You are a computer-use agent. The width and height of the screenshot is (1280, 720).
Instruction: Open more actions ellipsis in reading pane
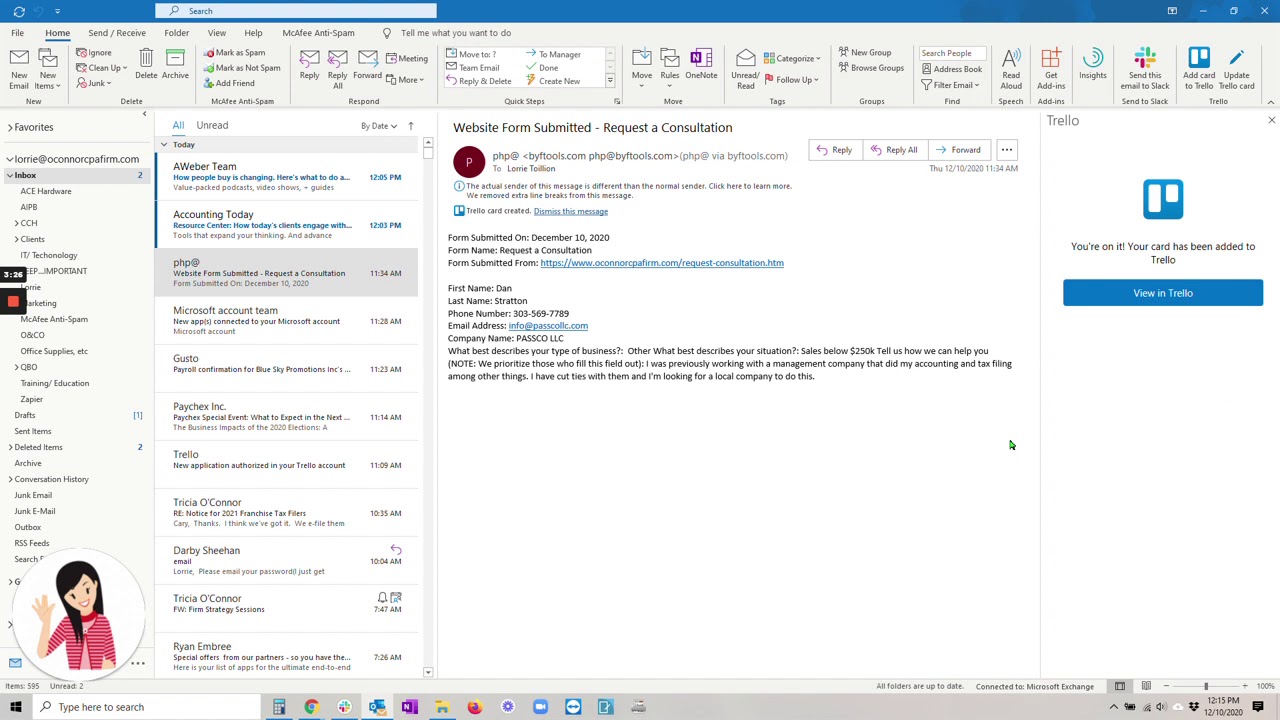[x=1007, y=150]
